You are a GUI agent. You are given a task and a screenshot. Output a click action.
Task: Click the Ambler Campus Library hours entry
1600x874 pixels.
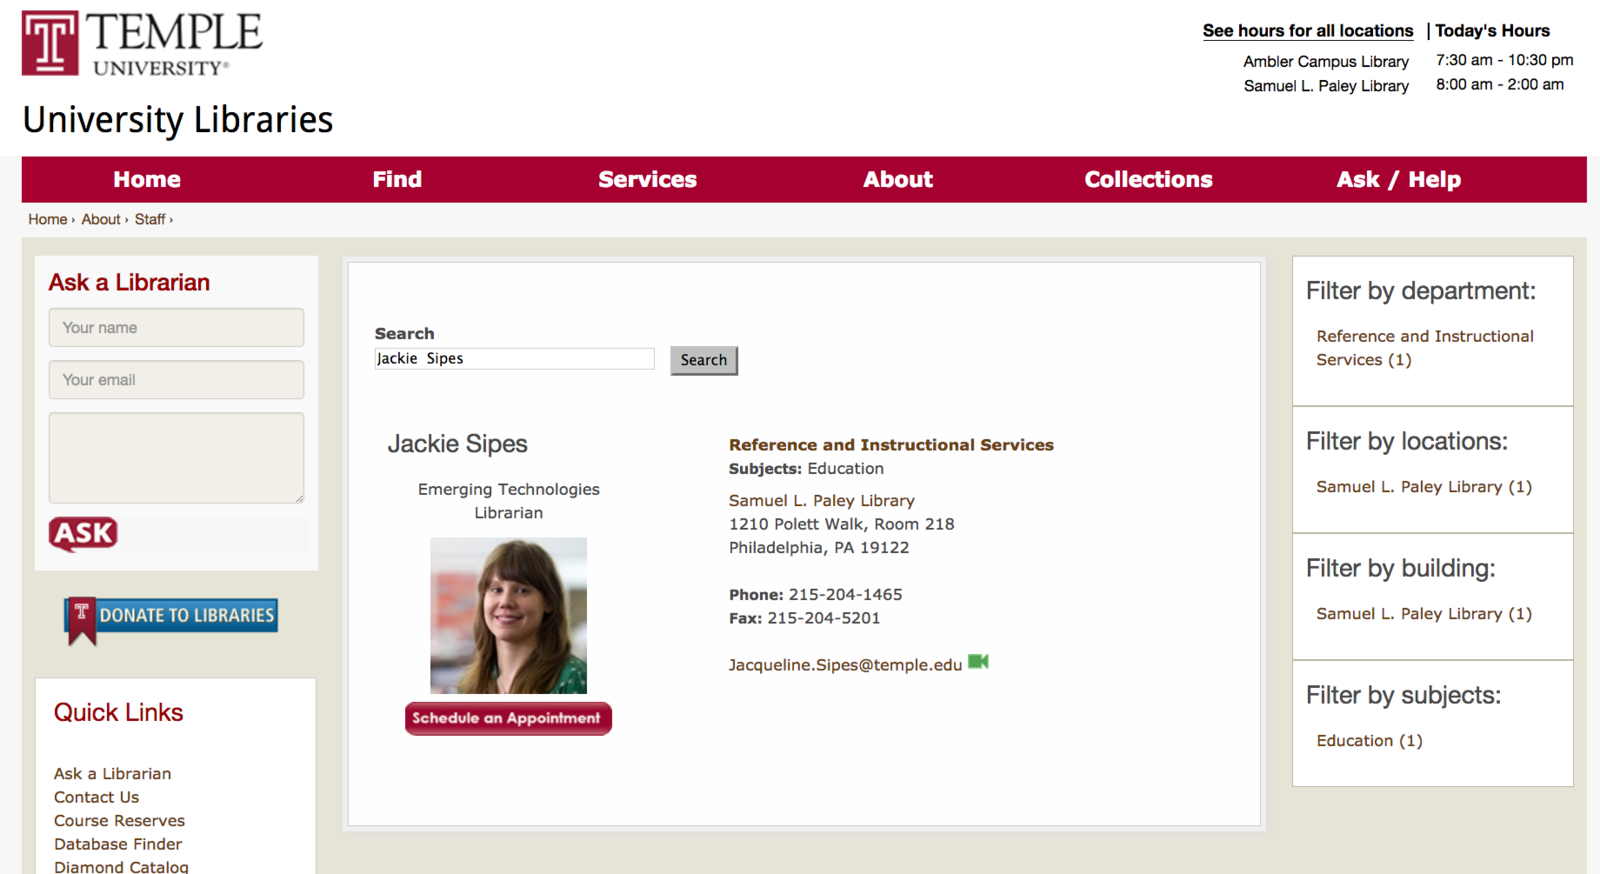pos(1326,62)
